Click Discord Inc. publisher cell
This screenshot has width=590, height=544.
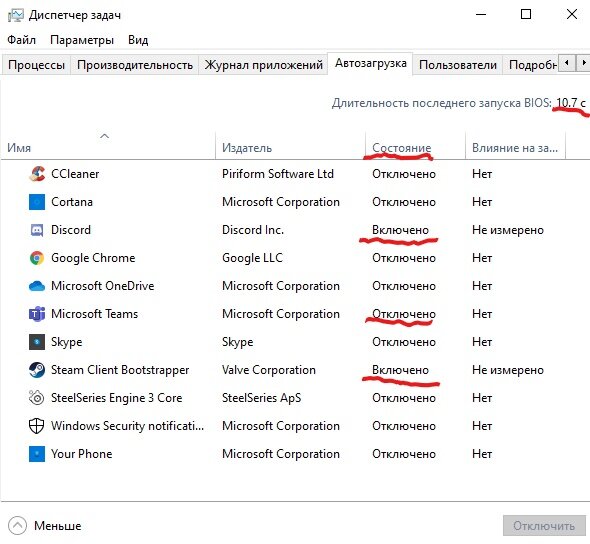point(253,230)
